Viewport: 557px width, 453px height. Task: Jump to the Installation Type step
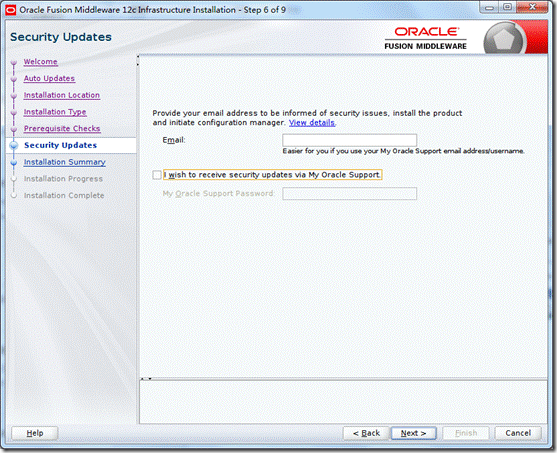(x=55, y=112)
